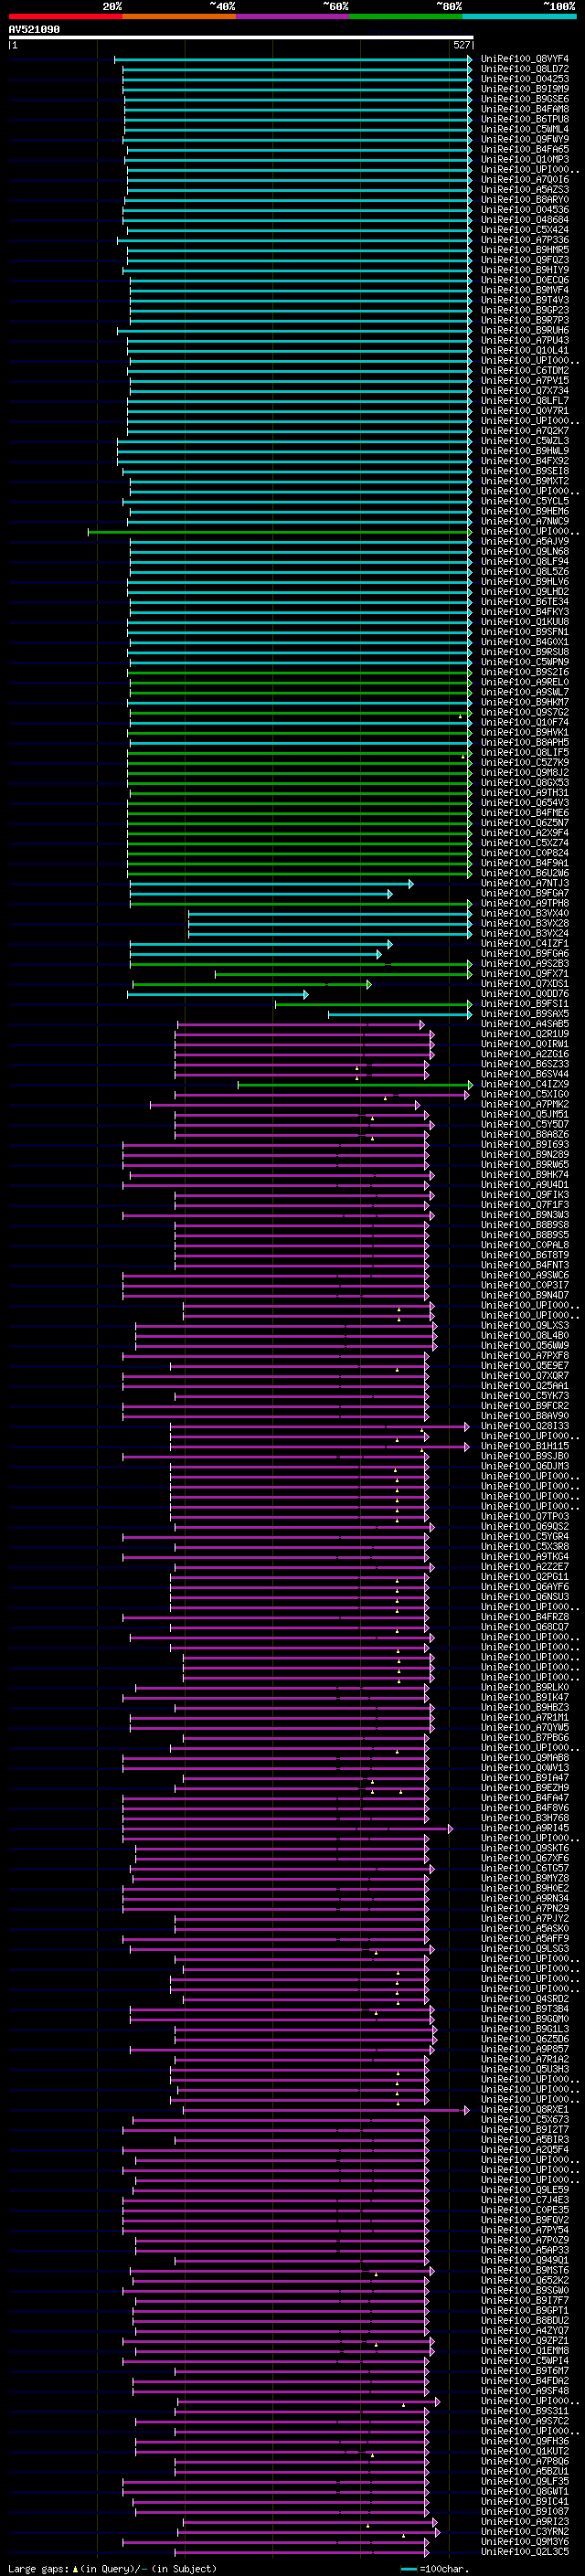
Task: Open hit UniRef100_A7NTJ3
Action: coord(524,883)
